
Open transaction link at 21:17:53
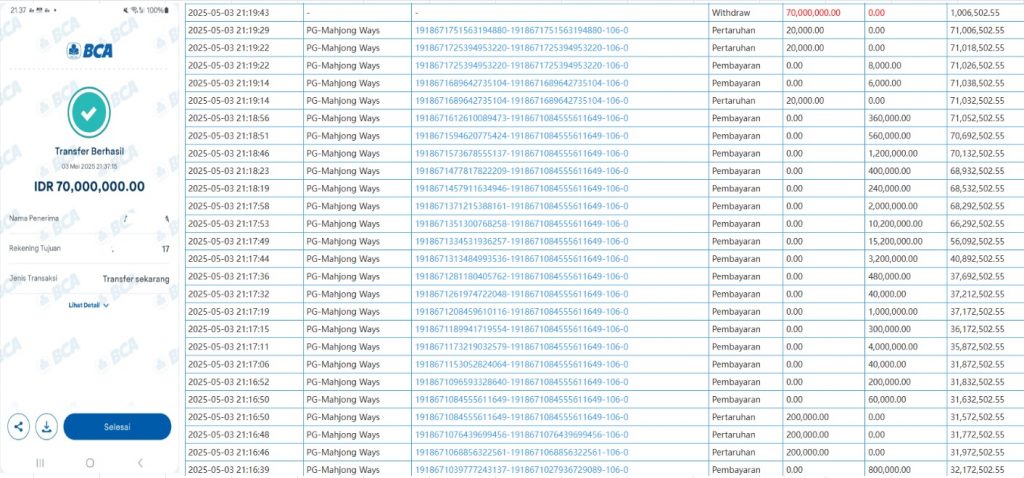[x=522, y=223]
